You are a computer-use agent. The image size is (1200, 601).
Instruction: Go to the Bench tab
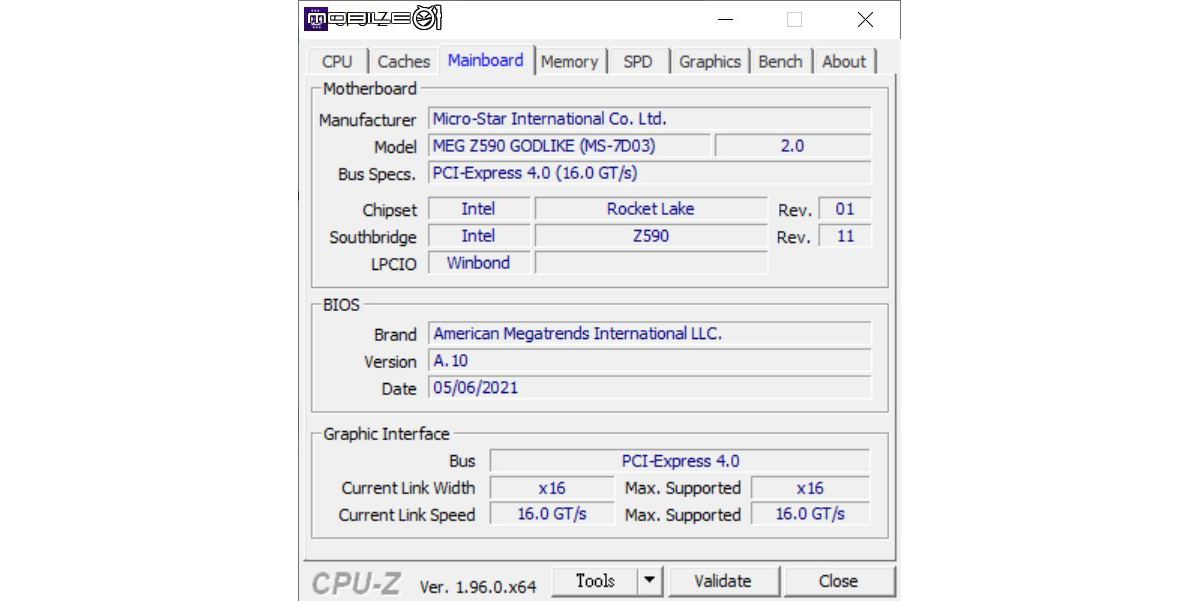pyautogui.click(x=780, y=61)
